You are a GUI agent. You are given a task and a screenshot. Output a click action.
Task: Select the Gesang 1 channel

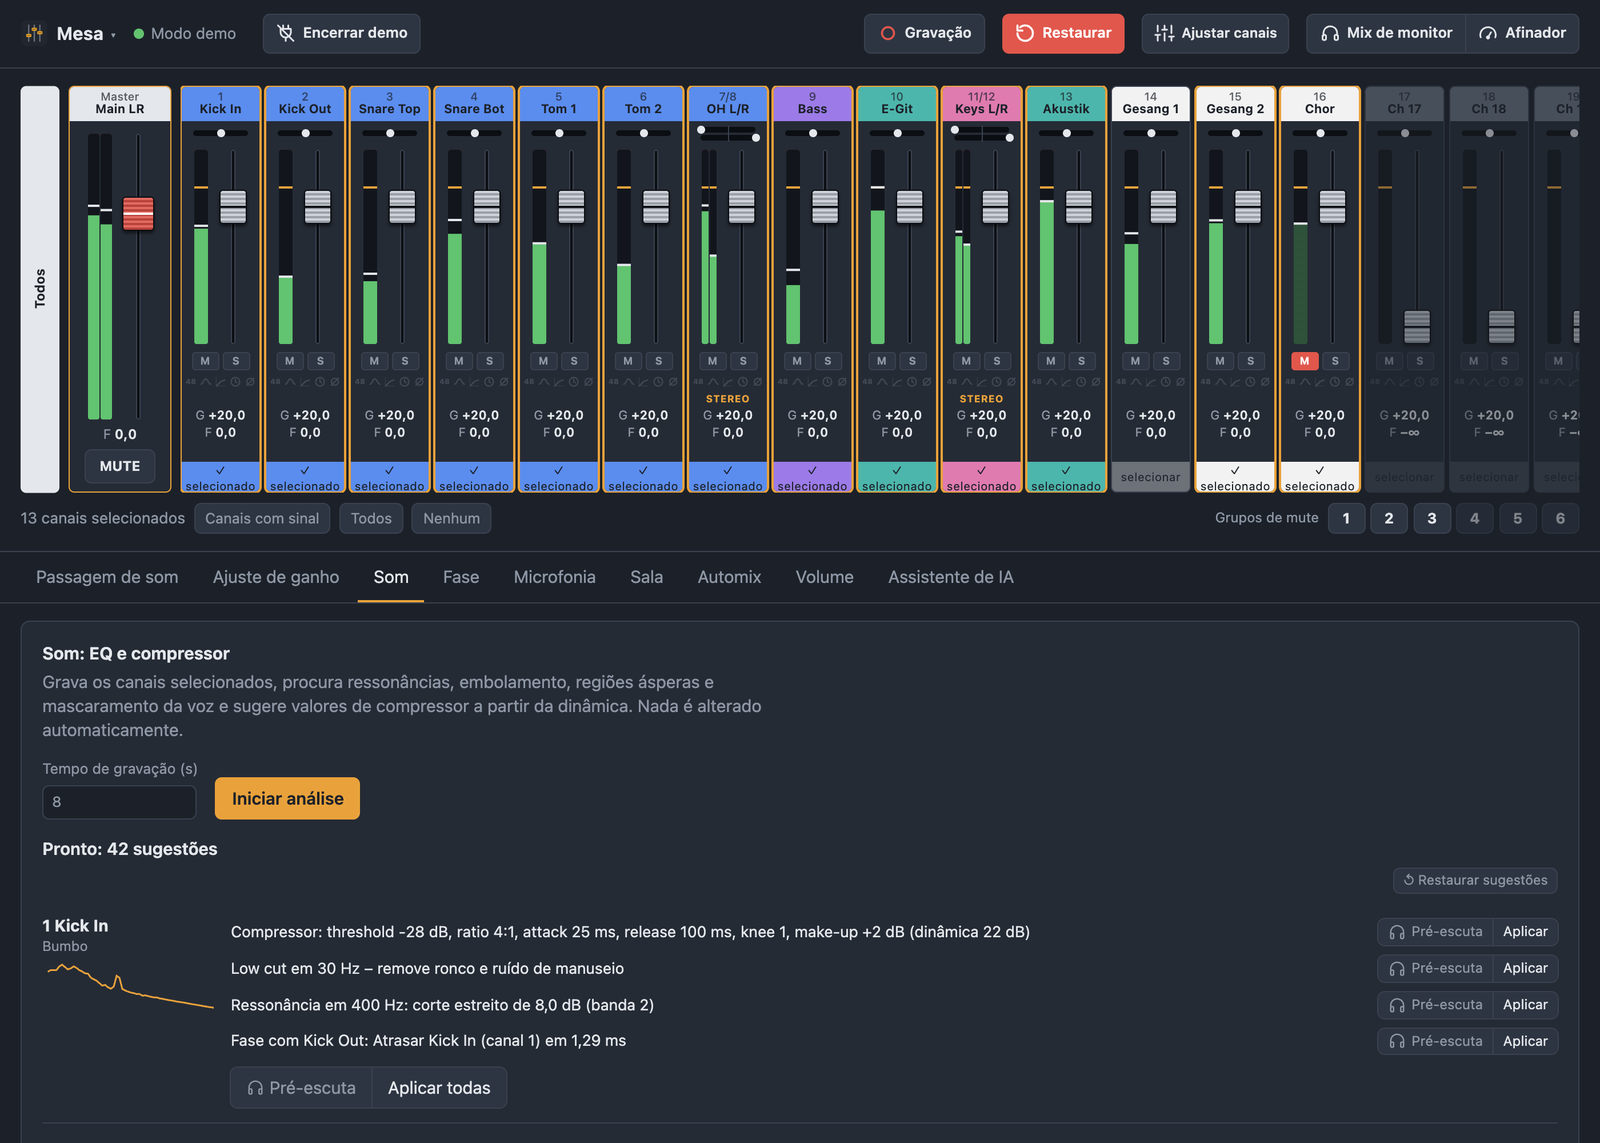(x=1151, y=477)
